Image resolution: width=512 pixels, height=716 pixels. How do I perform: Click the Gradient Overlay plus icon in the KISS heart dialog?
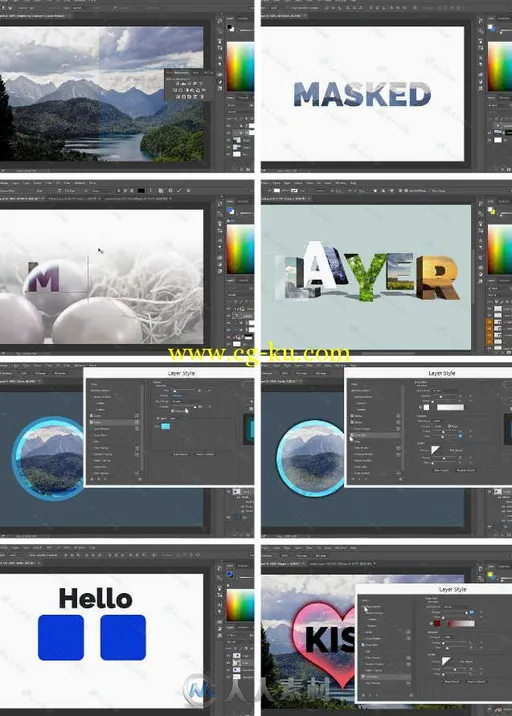(408, 664)
